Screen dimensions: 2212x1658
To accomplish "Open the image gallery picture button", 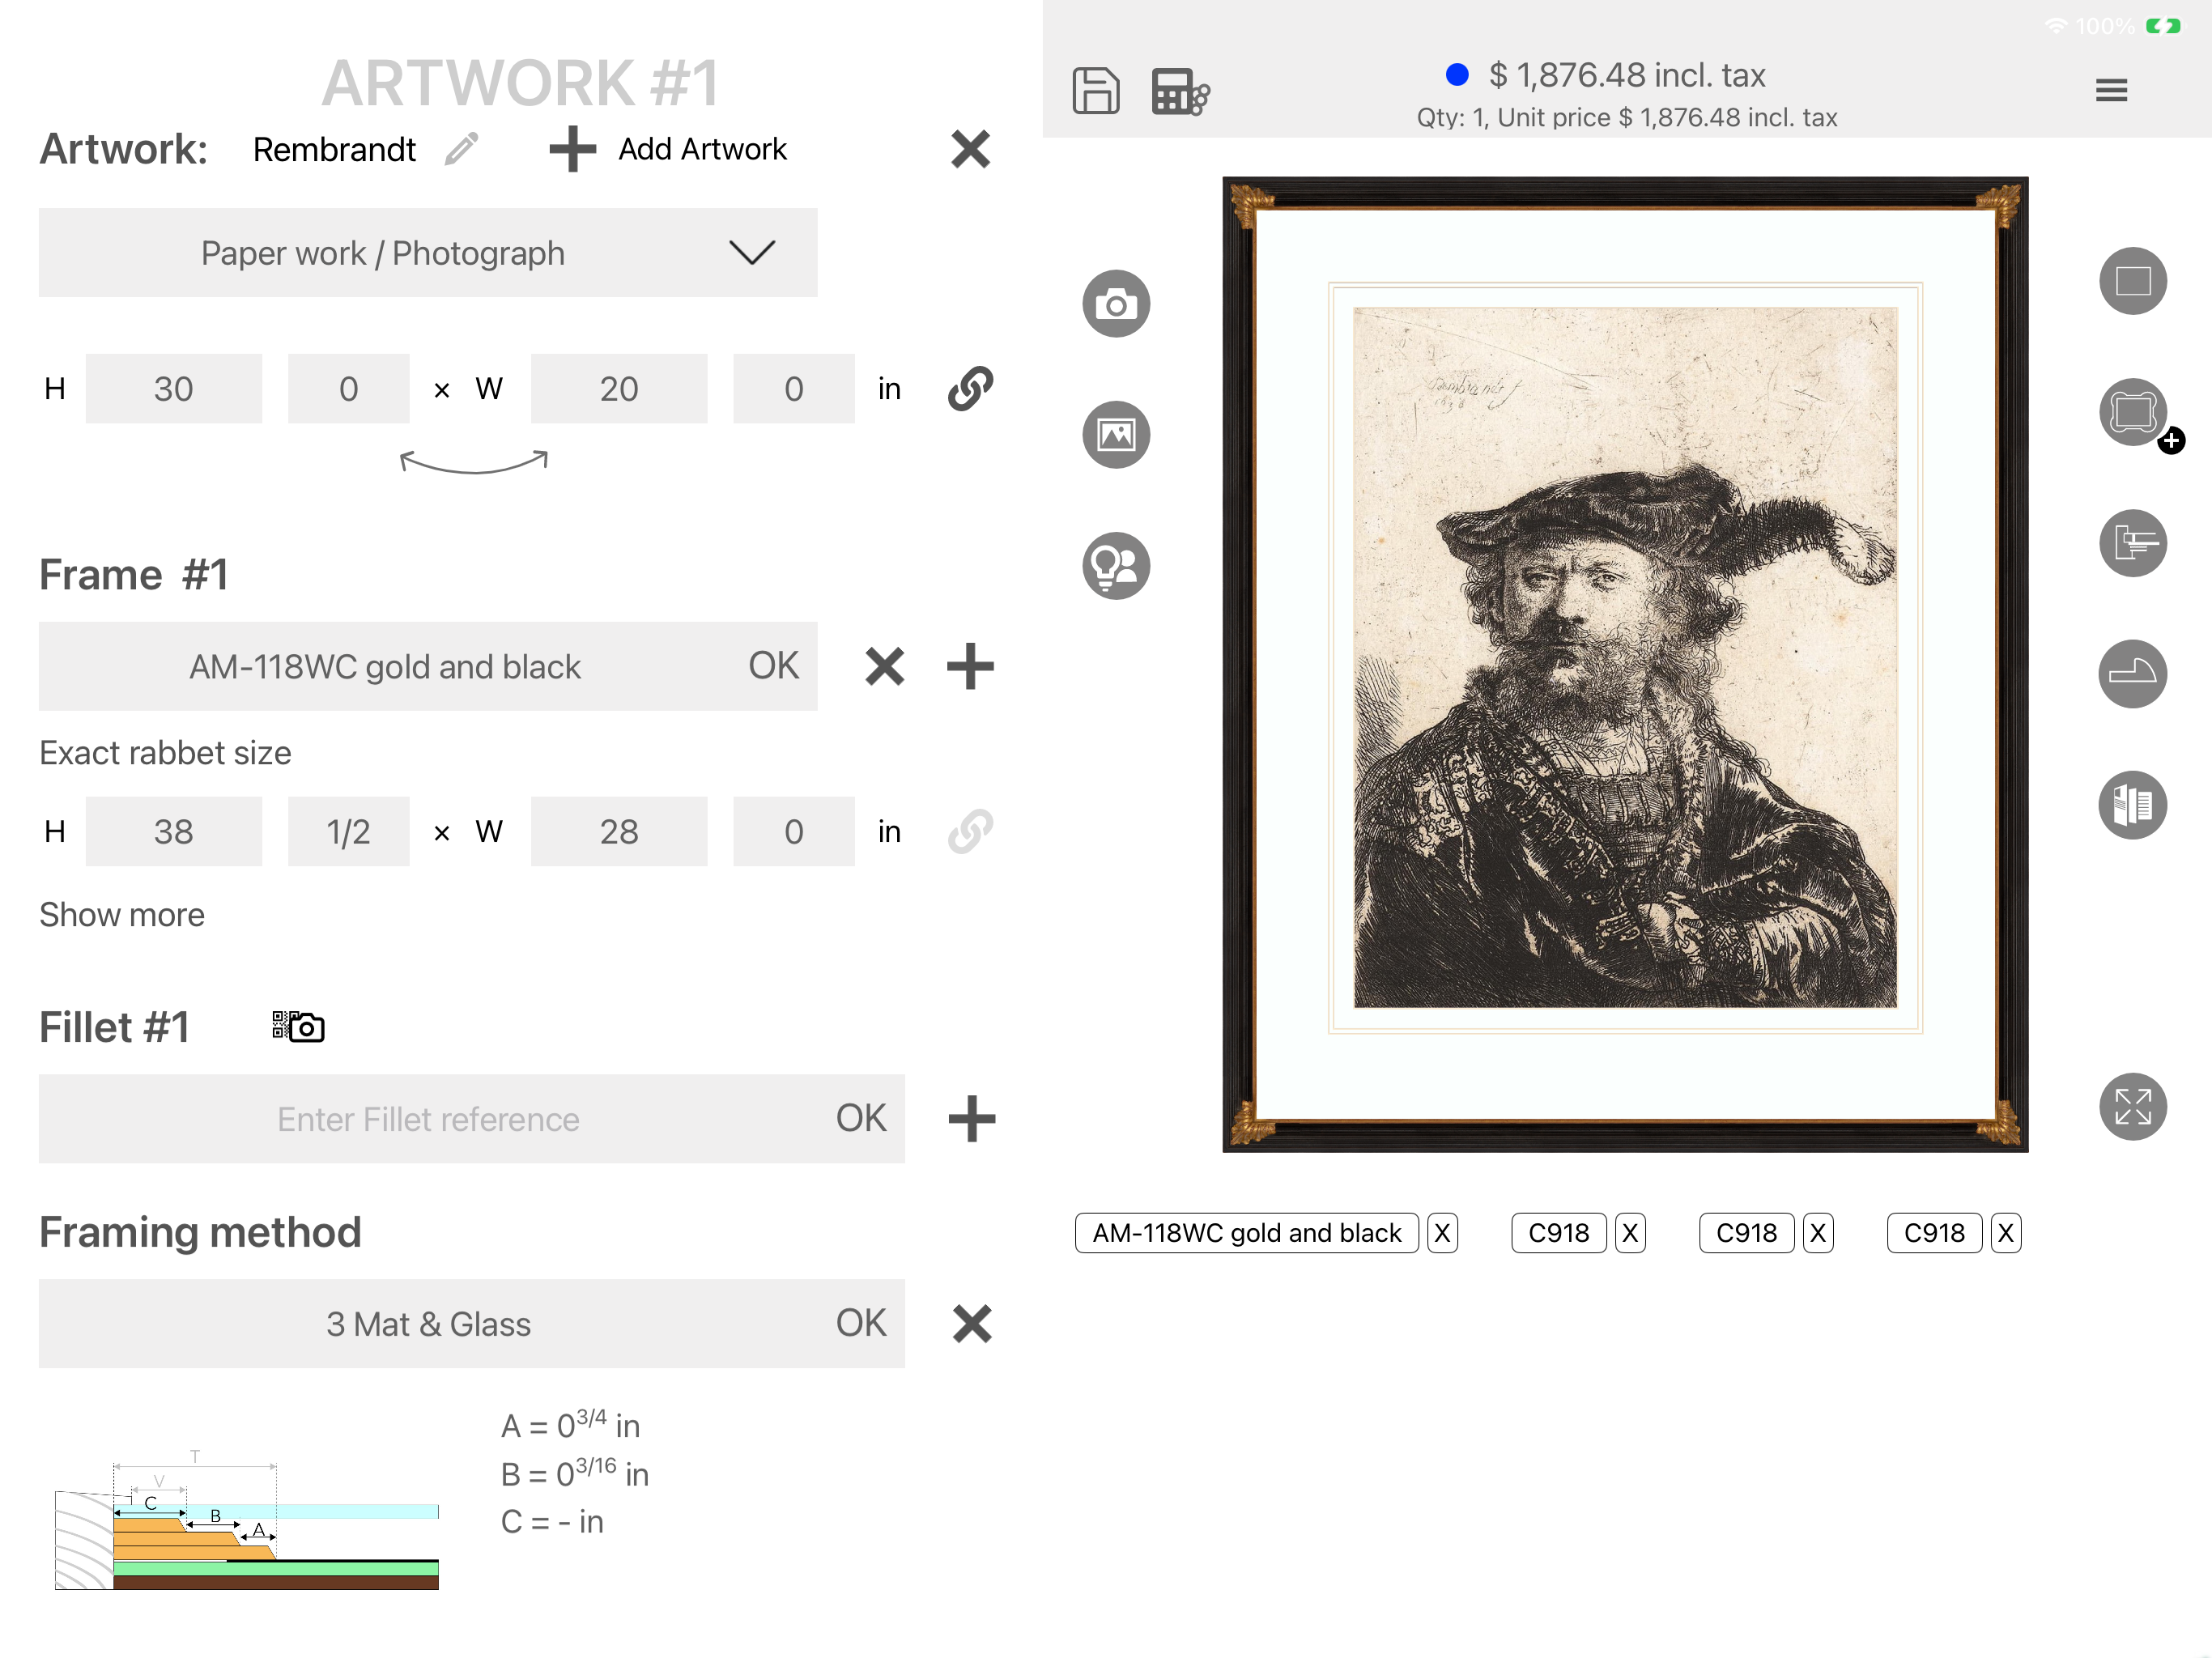I will (1116, 434).
